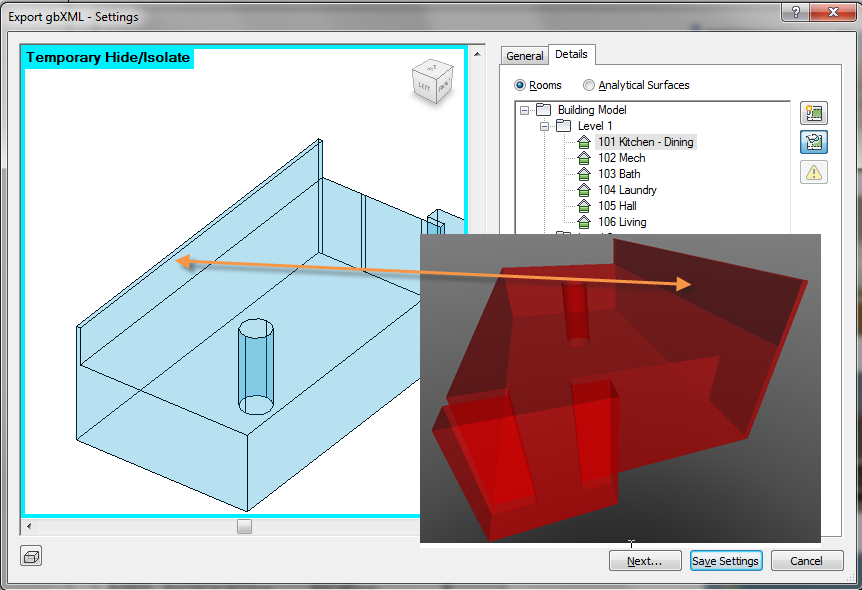This screenshot has width=862, height=590.
Task: Click the Building Model folder icon
Action: point(543,110)
